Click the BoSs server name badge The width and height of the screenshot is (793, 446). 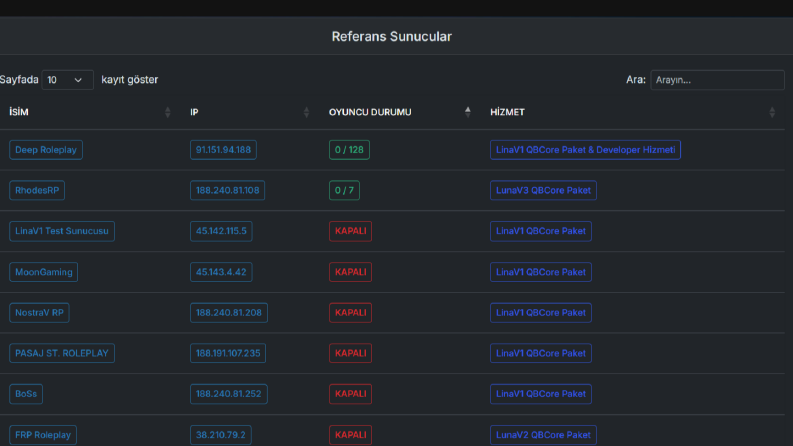[26, 394]
